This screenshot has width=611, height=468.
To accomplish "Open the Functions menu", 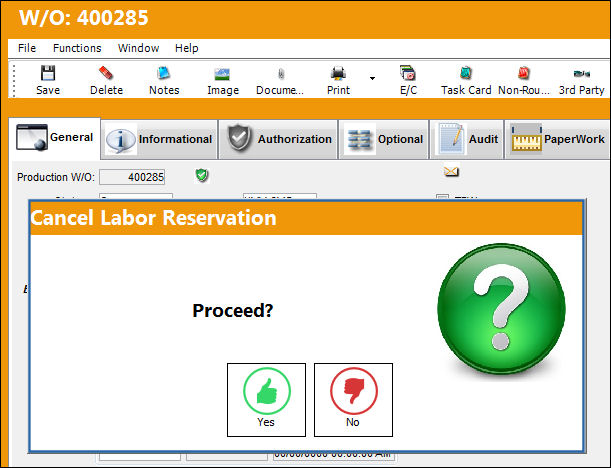I will click(77, 48).
